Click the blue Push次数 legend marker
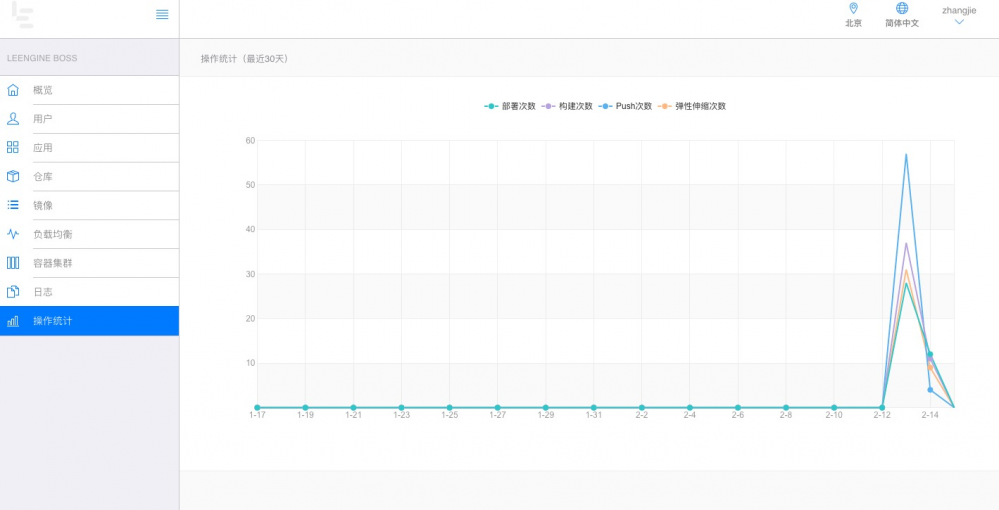Screen dimensions: 999x510 click(605, 106)
